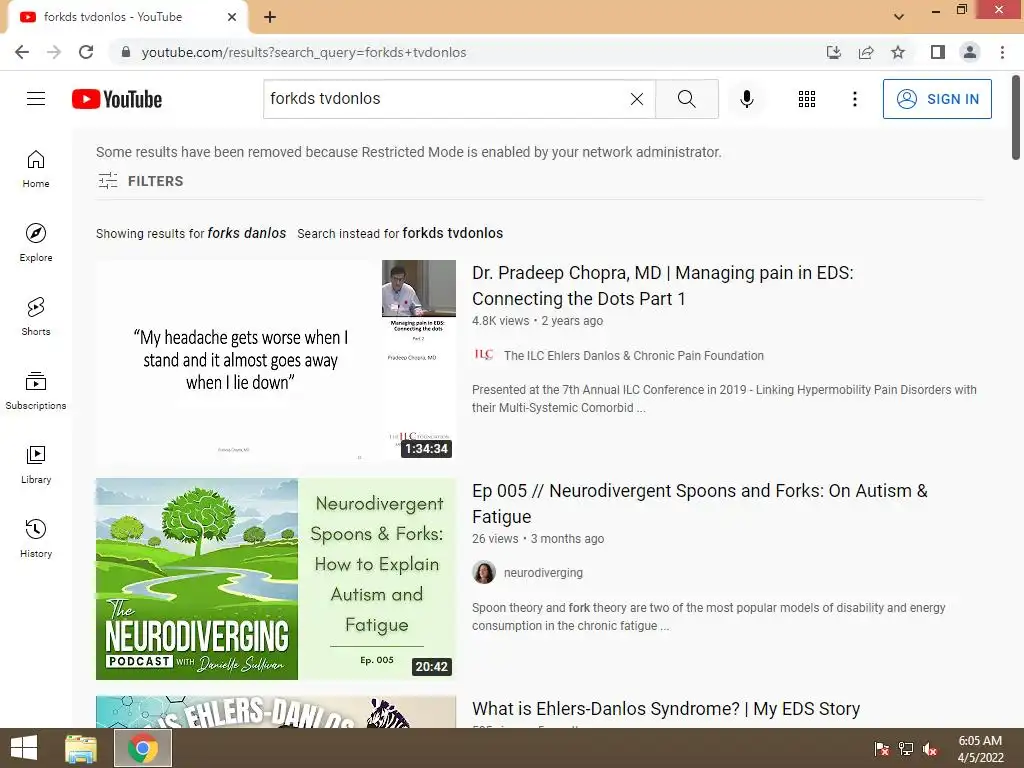Clear the search query with the X
This screenshot has height=768, width=1024.
637,99
